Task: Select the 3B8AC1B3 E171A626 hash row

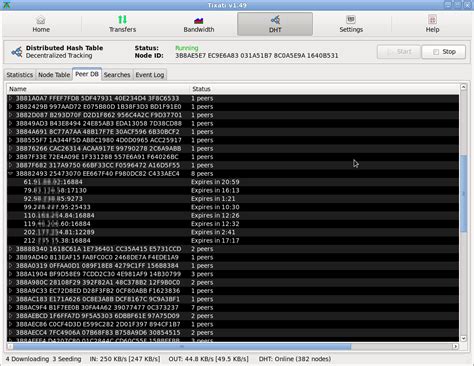Action: tap(233, 299)
